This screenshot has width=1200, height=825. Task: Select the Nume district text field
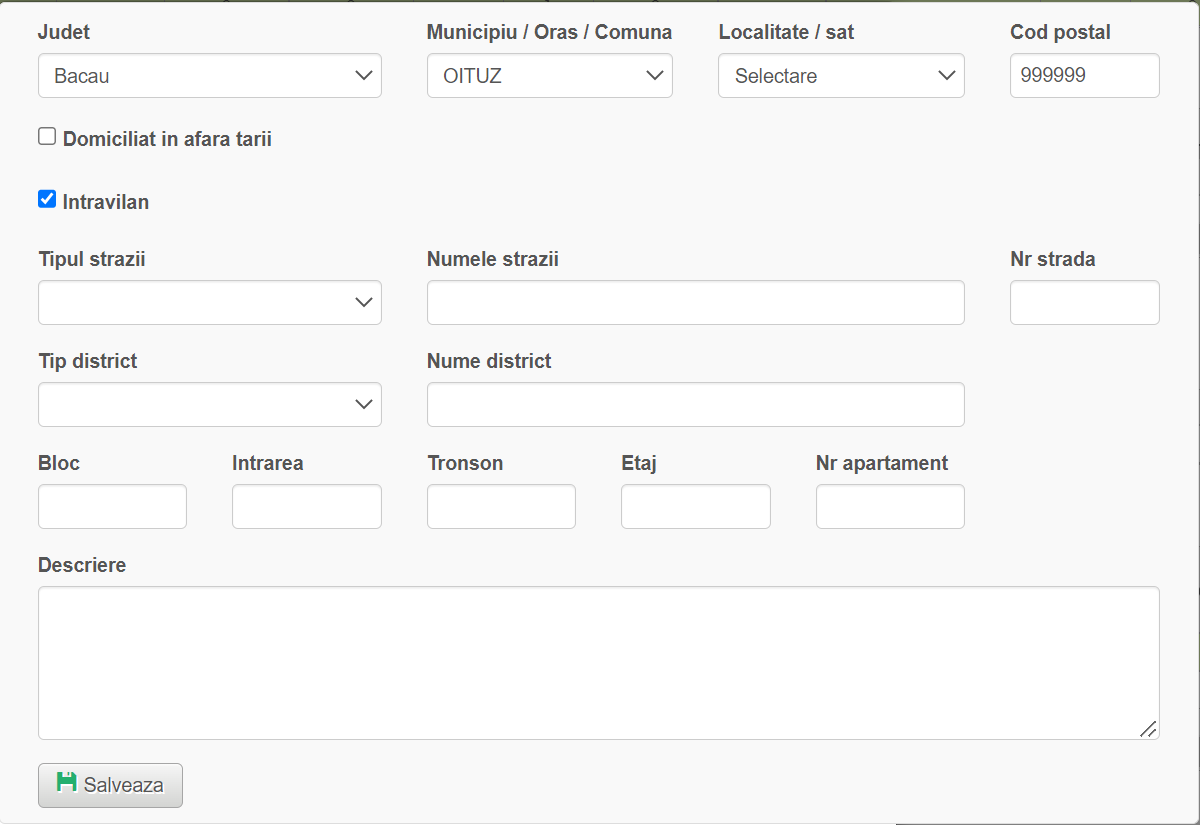tap(695, 405)
